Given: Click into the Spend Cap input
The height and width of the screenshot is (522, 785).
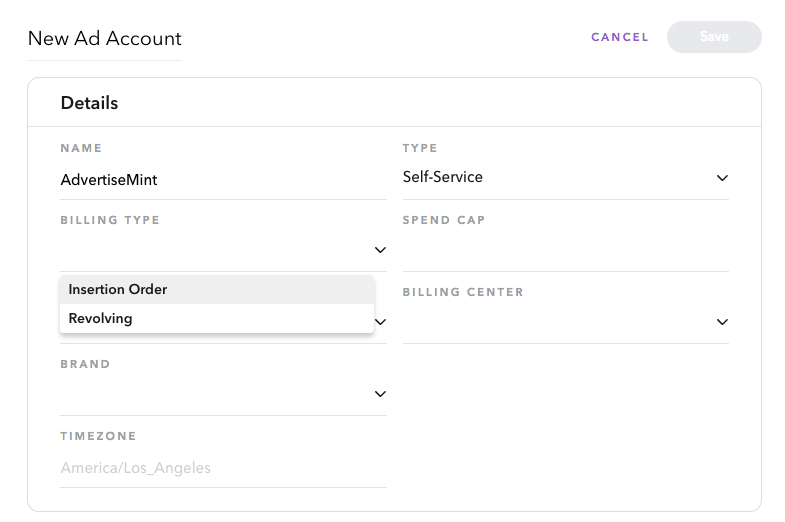Looking at the screenshot, I should pyautogui.click(x=566, y=250).
